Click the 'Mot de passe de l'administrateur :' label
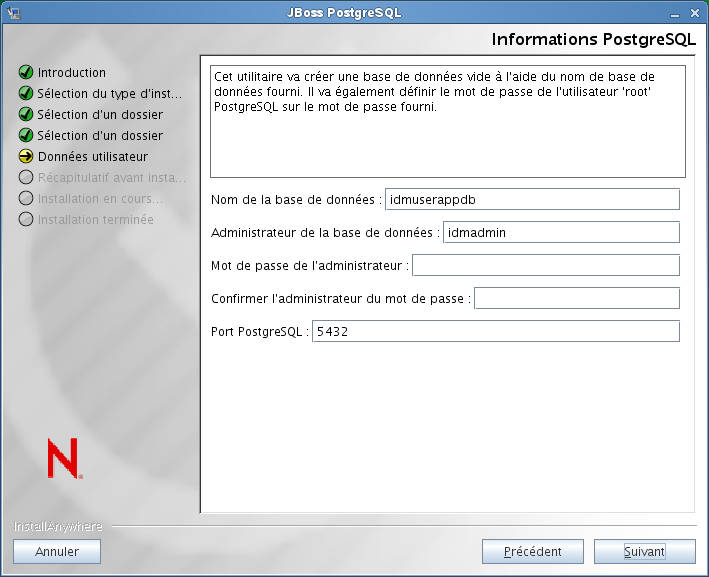Viewport: 709px width, 577px height. [310, 266]
